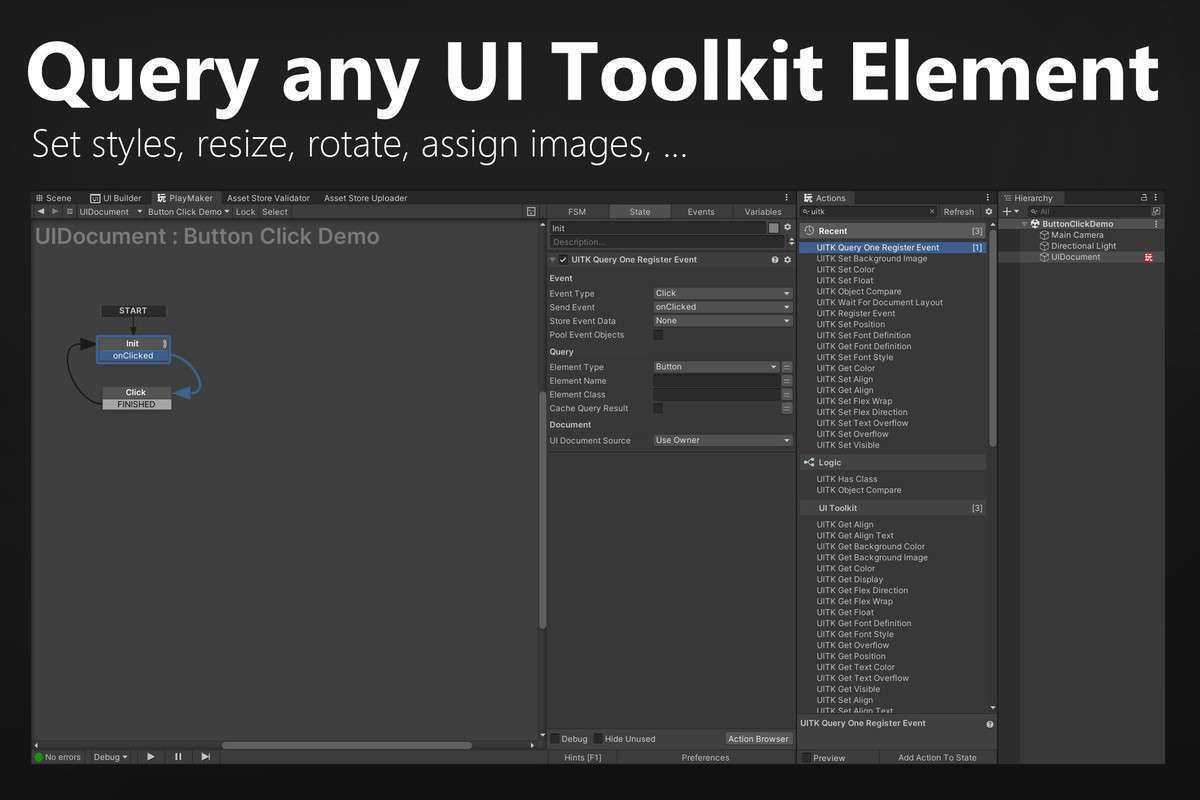The width and height of the screenshot is (1200, 800).
Task: Open the action settings gear in the State panel
Action: pos(787,260)
